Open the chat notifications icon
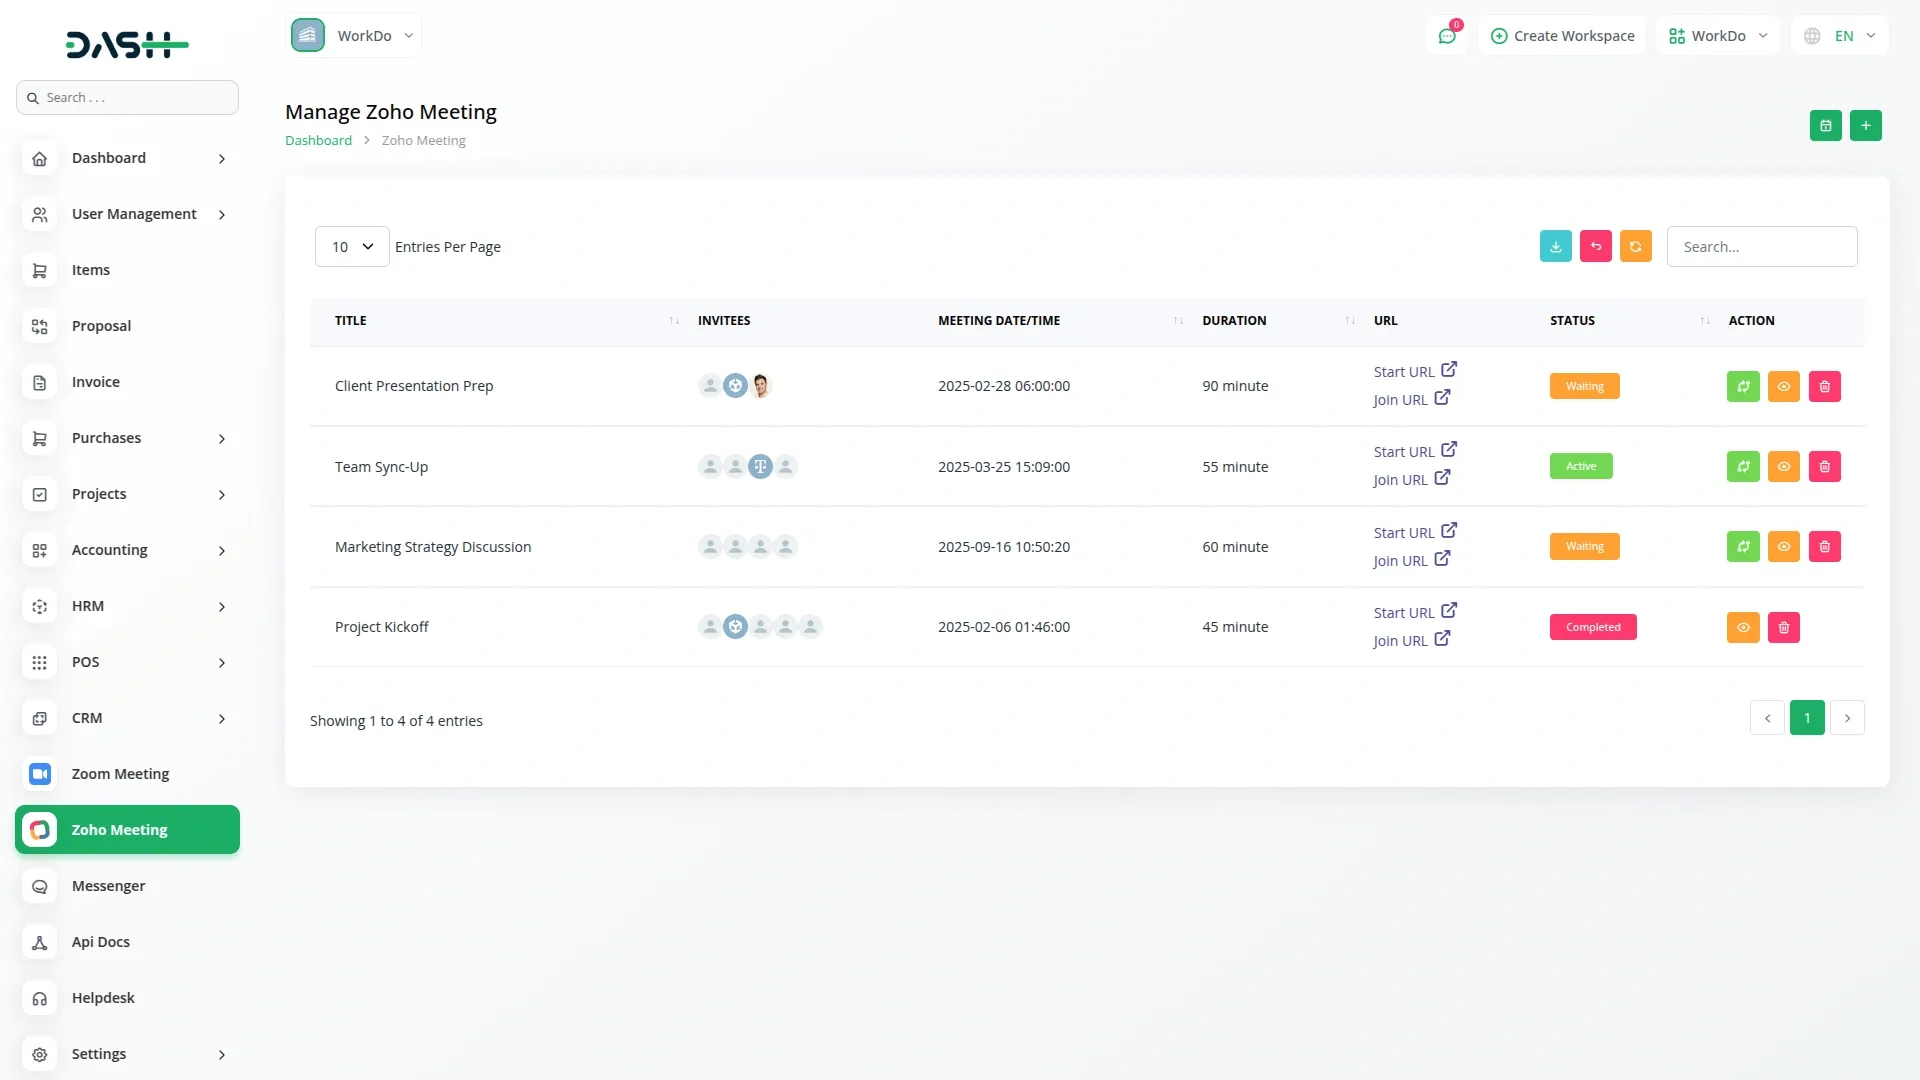 coord(1446,36)
